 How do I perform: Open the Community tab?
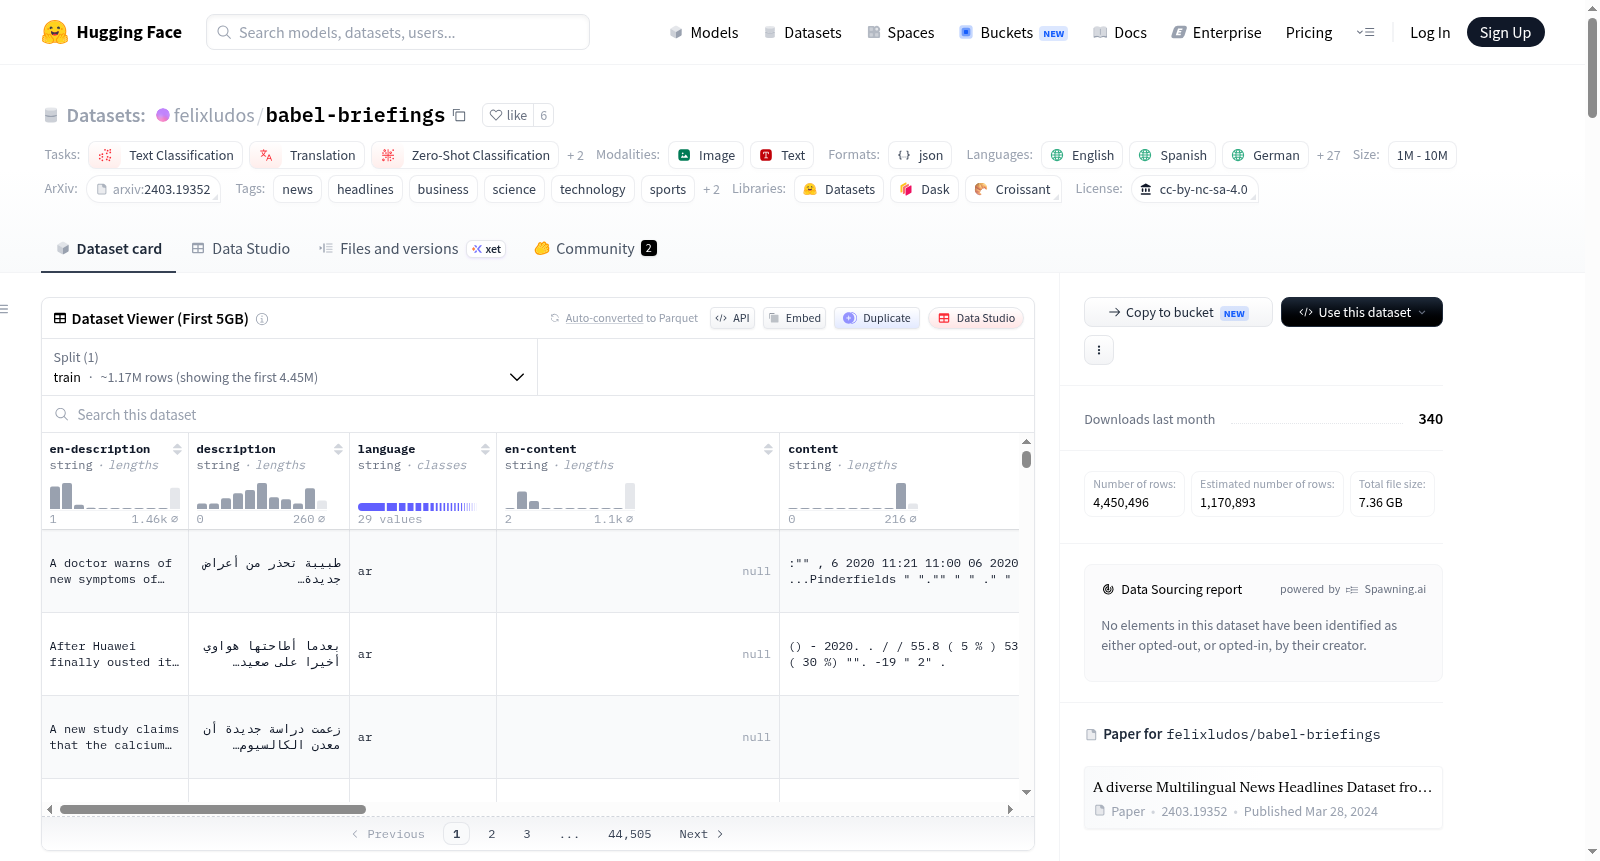(595, 248)
